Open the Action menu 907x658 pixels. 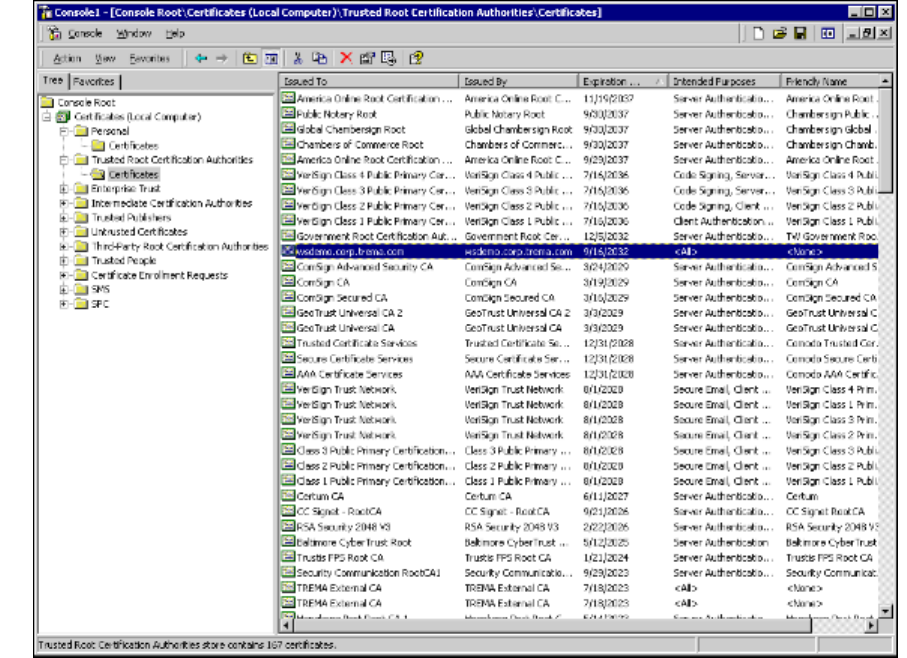pyautogui.click(x=67, y=58)
